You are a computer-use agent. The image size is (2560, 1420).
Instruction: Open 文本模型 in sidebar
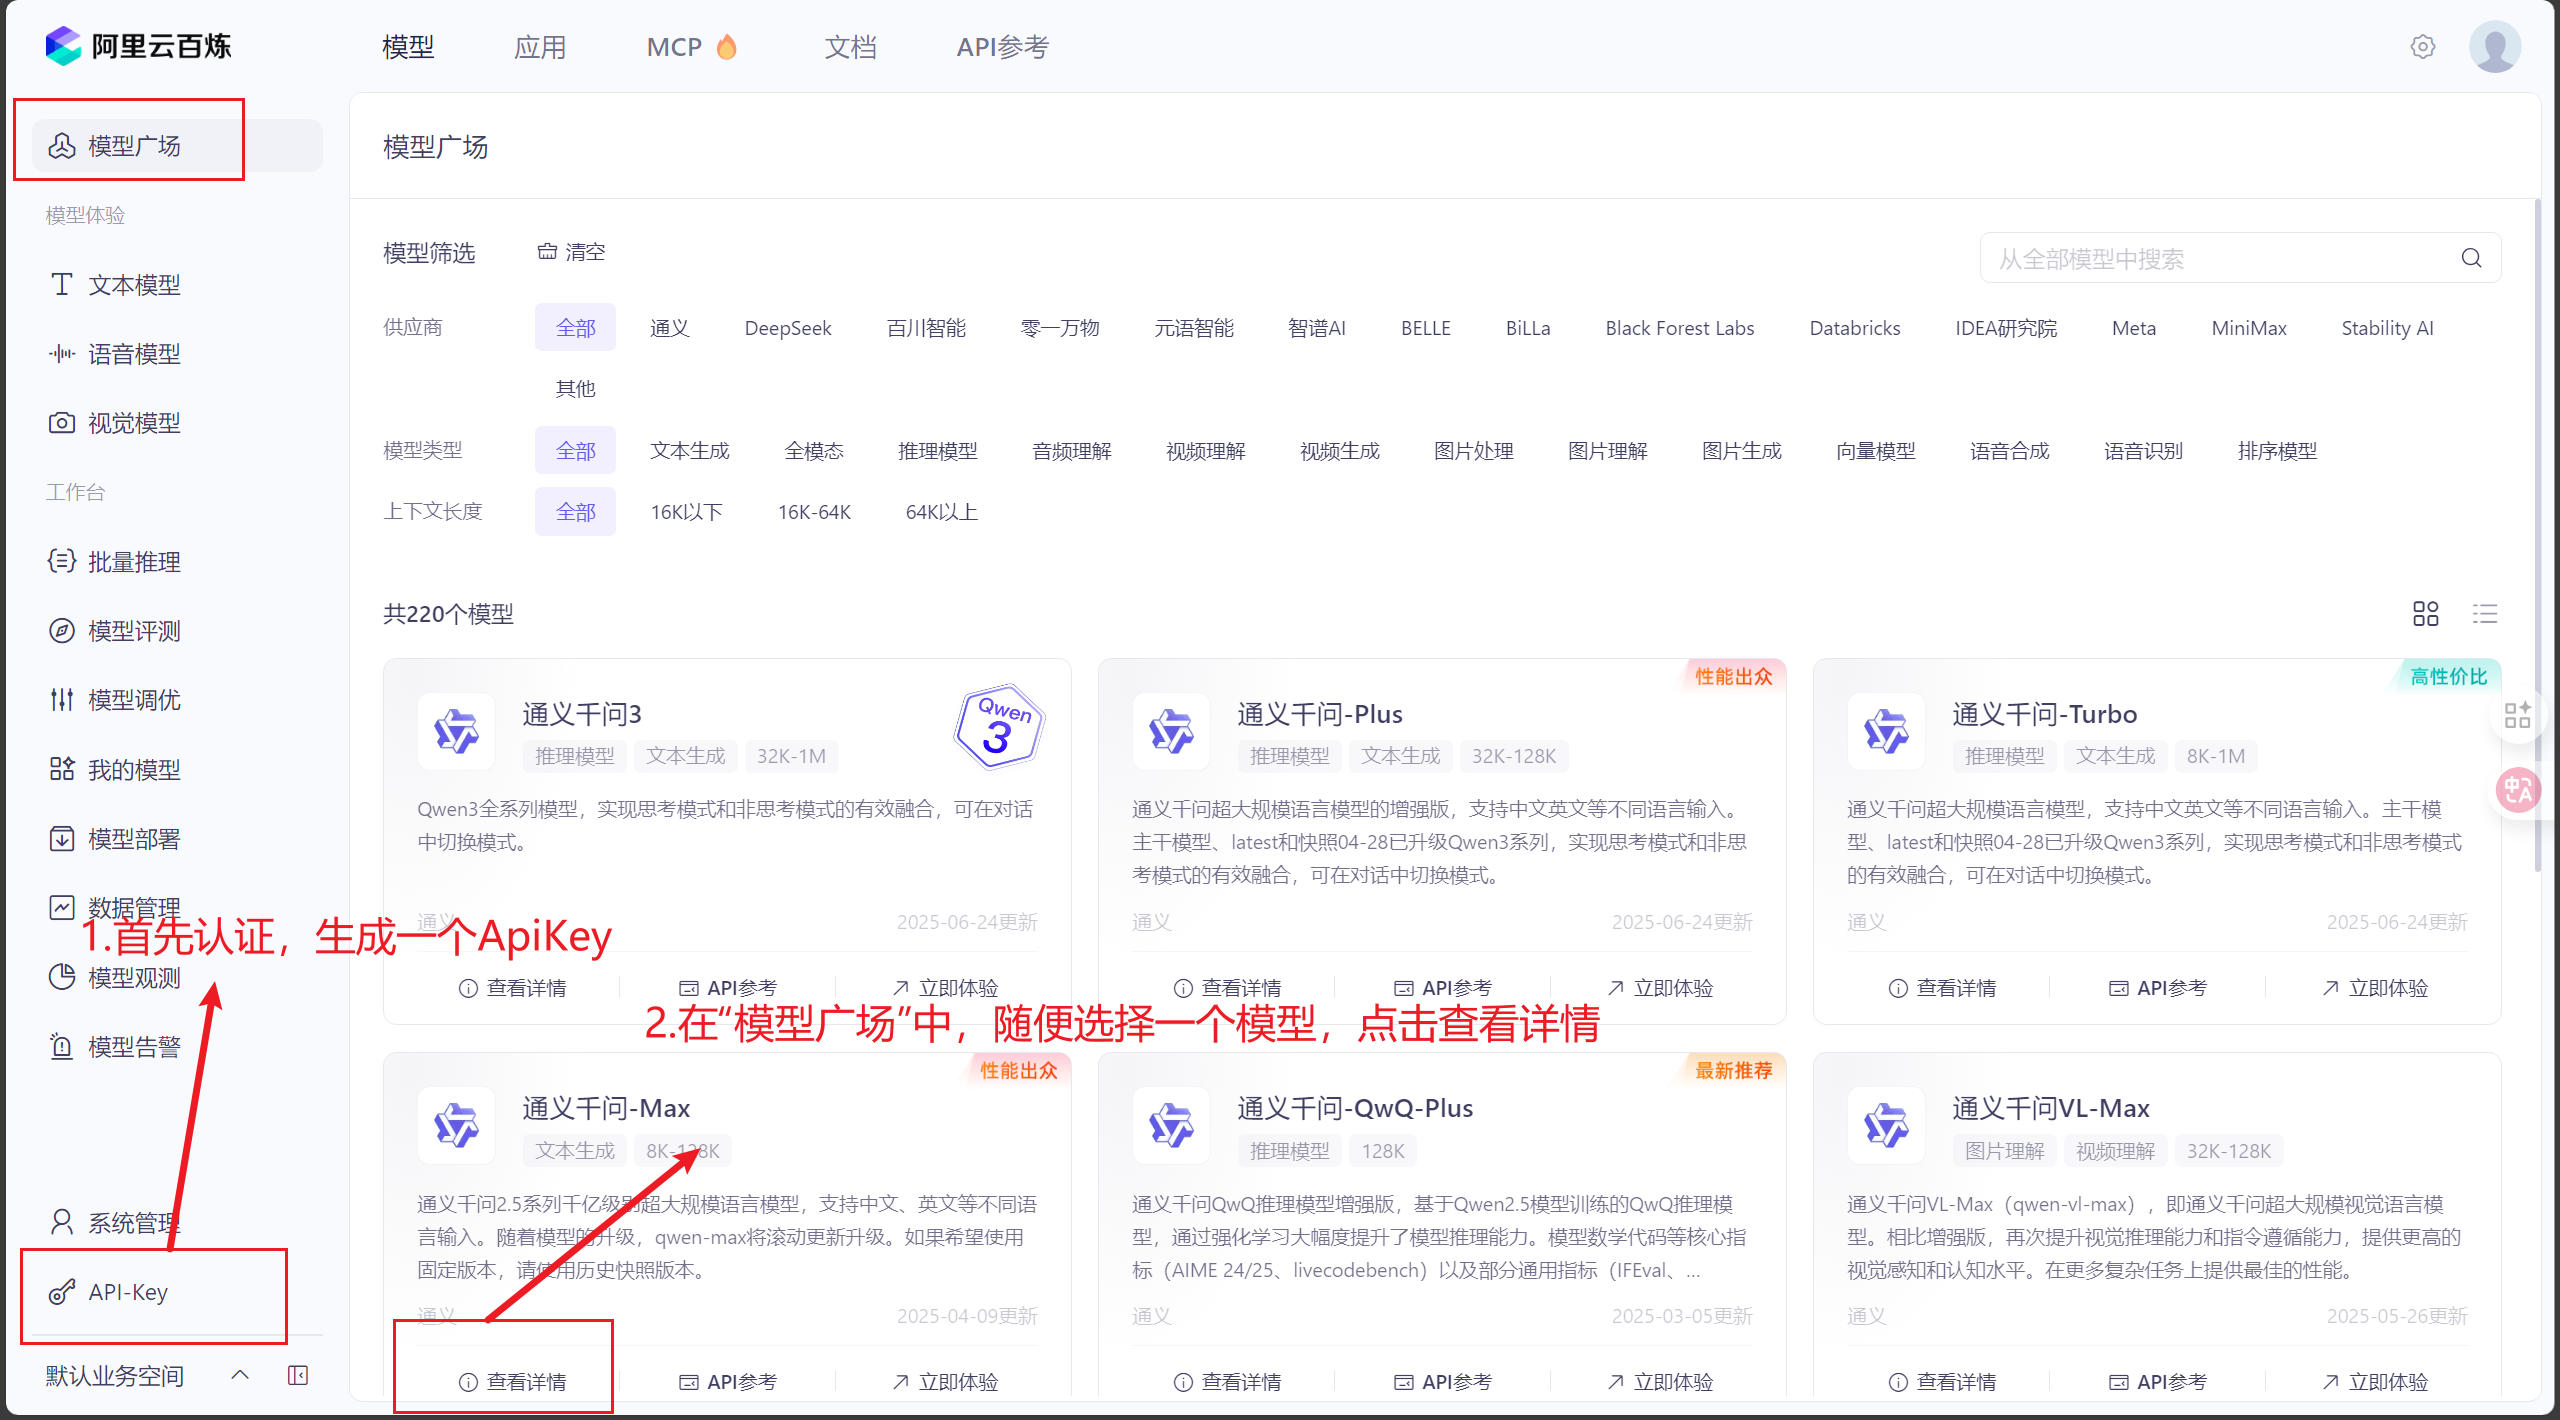click(134, 285)
